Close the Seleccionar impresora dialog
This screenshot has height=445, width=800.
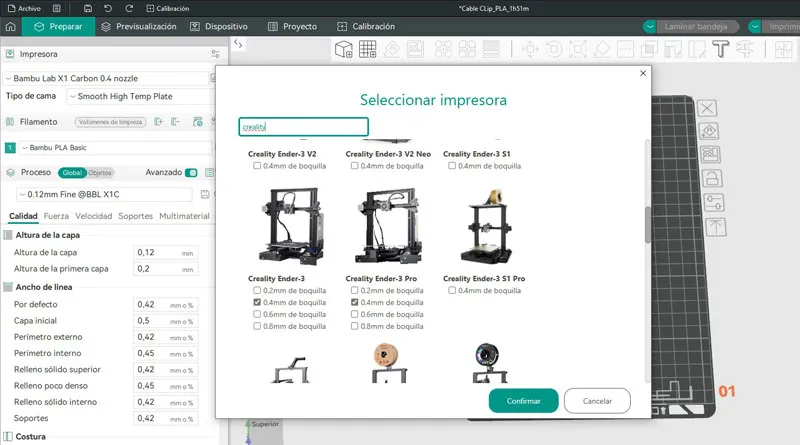(x=643, y=73)
